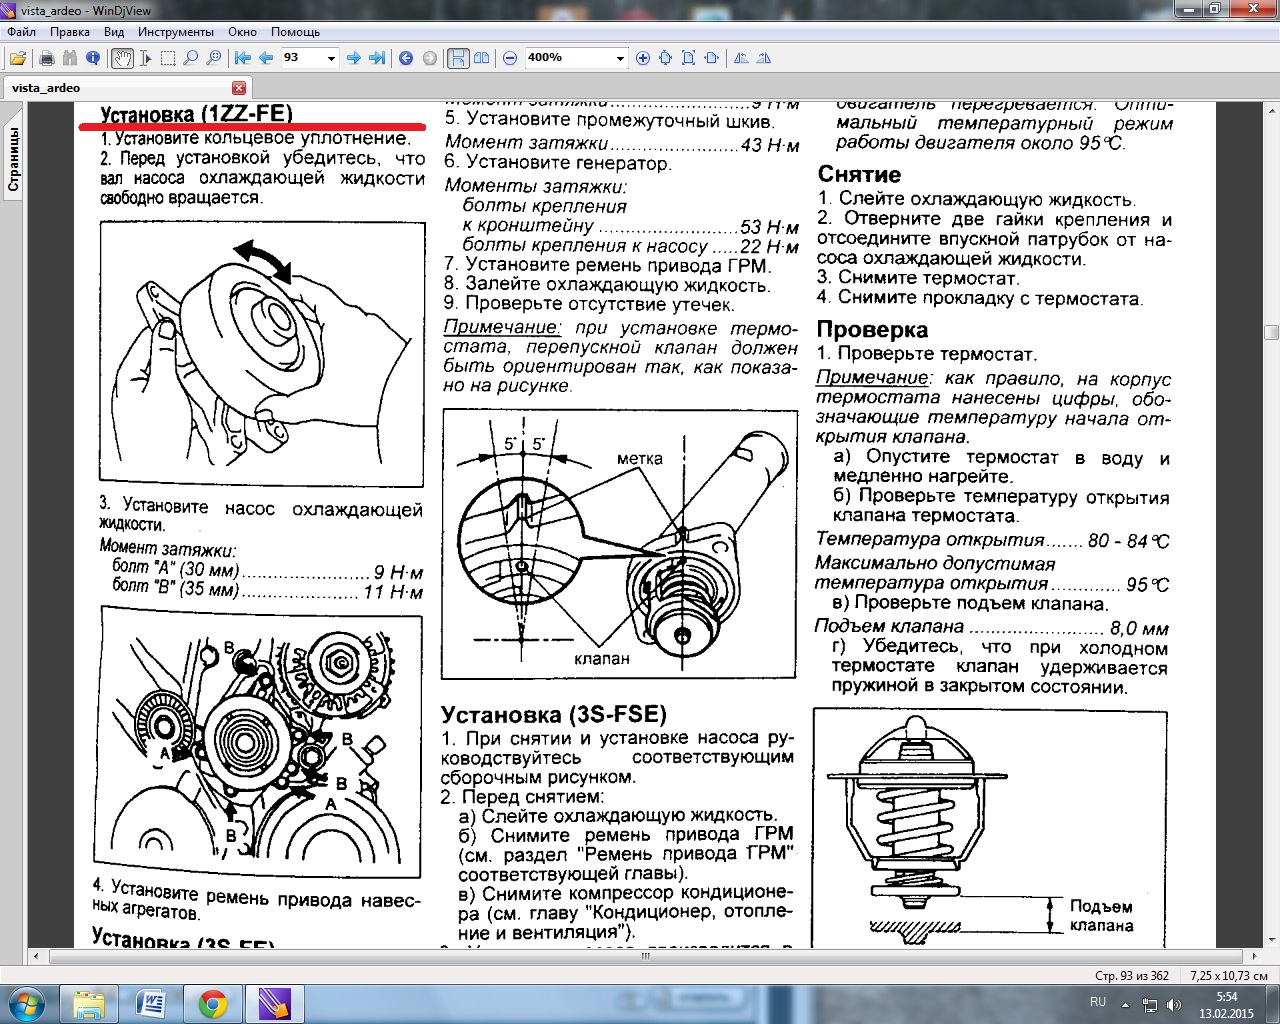Viewport: 1280px width, 1024px height.
Task: Click the Open file folder icon
Action: point(18,58)
